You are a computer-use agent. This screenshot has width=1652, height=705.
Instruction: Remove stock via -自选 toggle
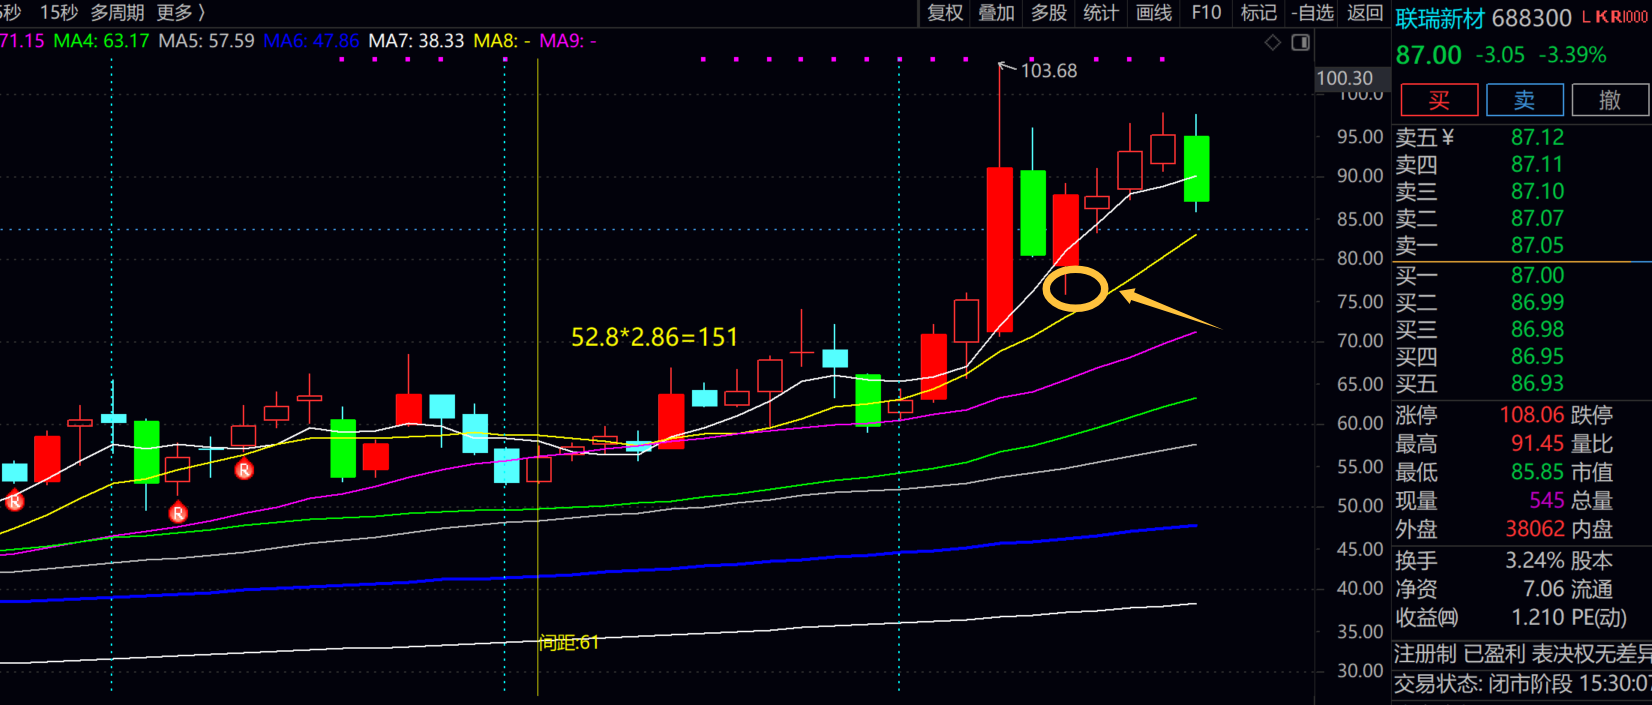[x=1312, y=13]
